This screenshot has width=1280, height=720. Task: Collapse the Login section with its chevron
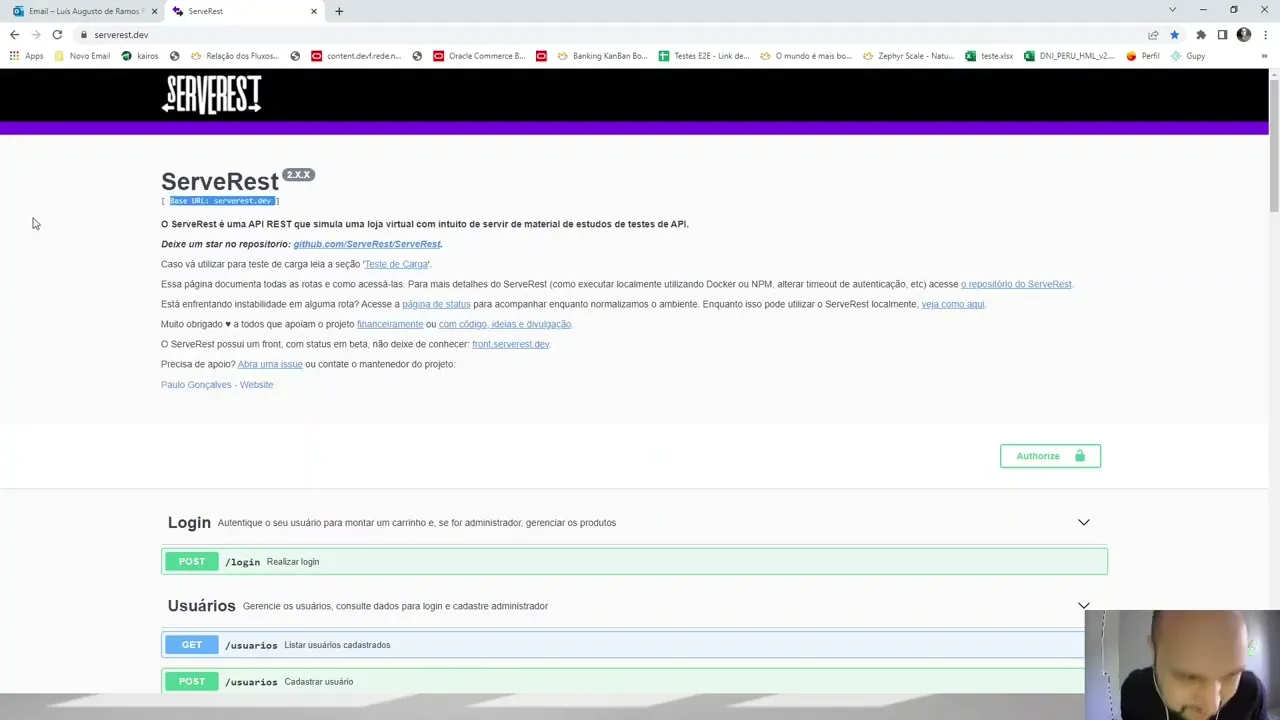click(x=1083, y=522)
